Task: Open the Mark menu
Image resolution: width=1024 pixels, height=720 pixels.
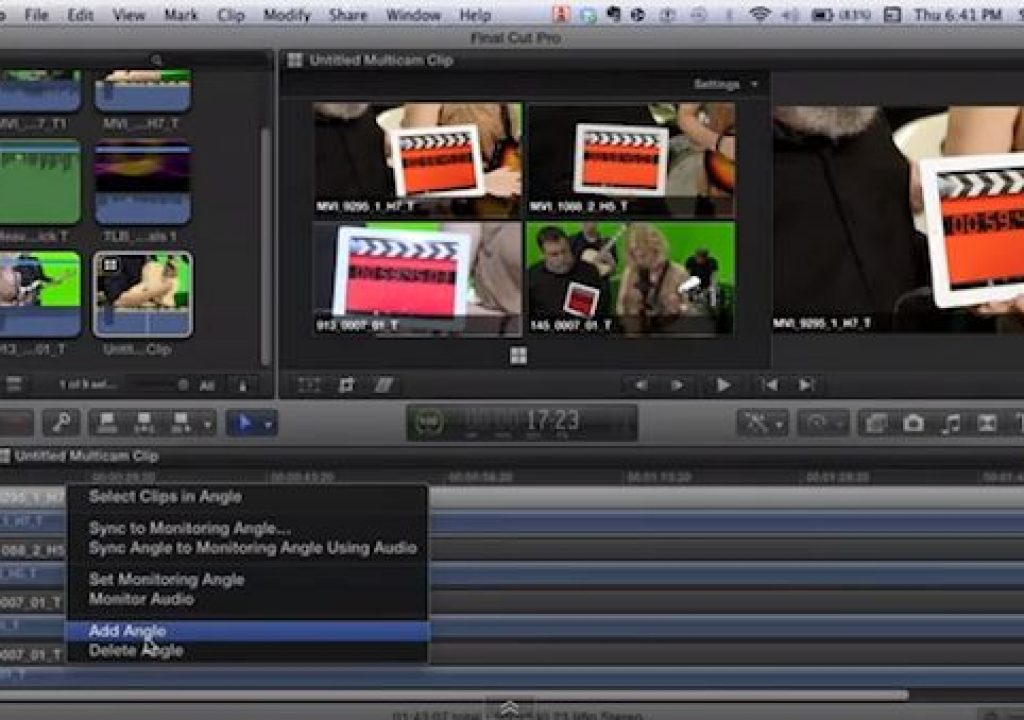Action: (x=181, y=14)
